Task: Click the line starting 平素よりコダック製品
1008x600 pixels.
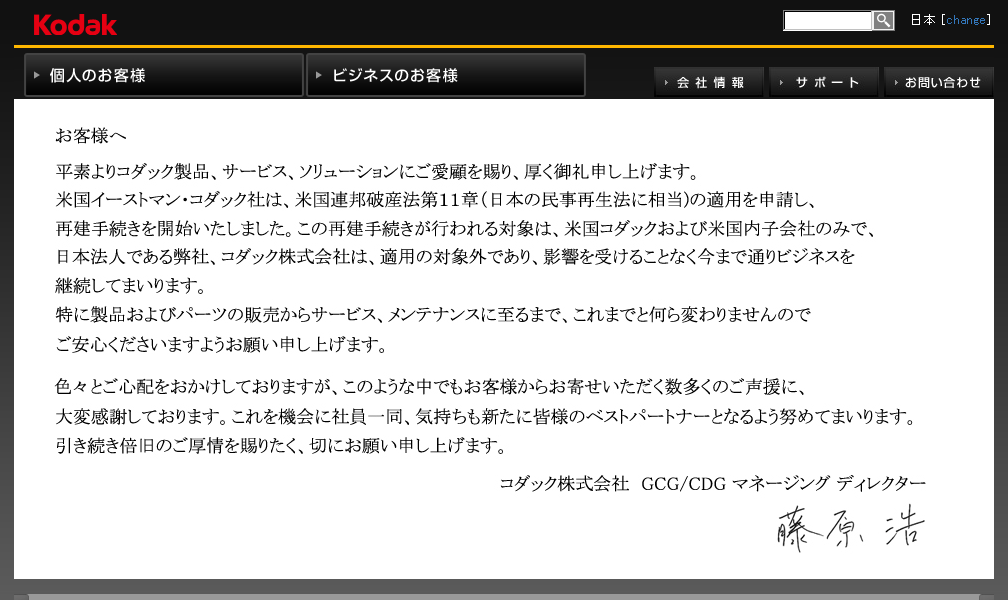Action: [x=377, y=172]
